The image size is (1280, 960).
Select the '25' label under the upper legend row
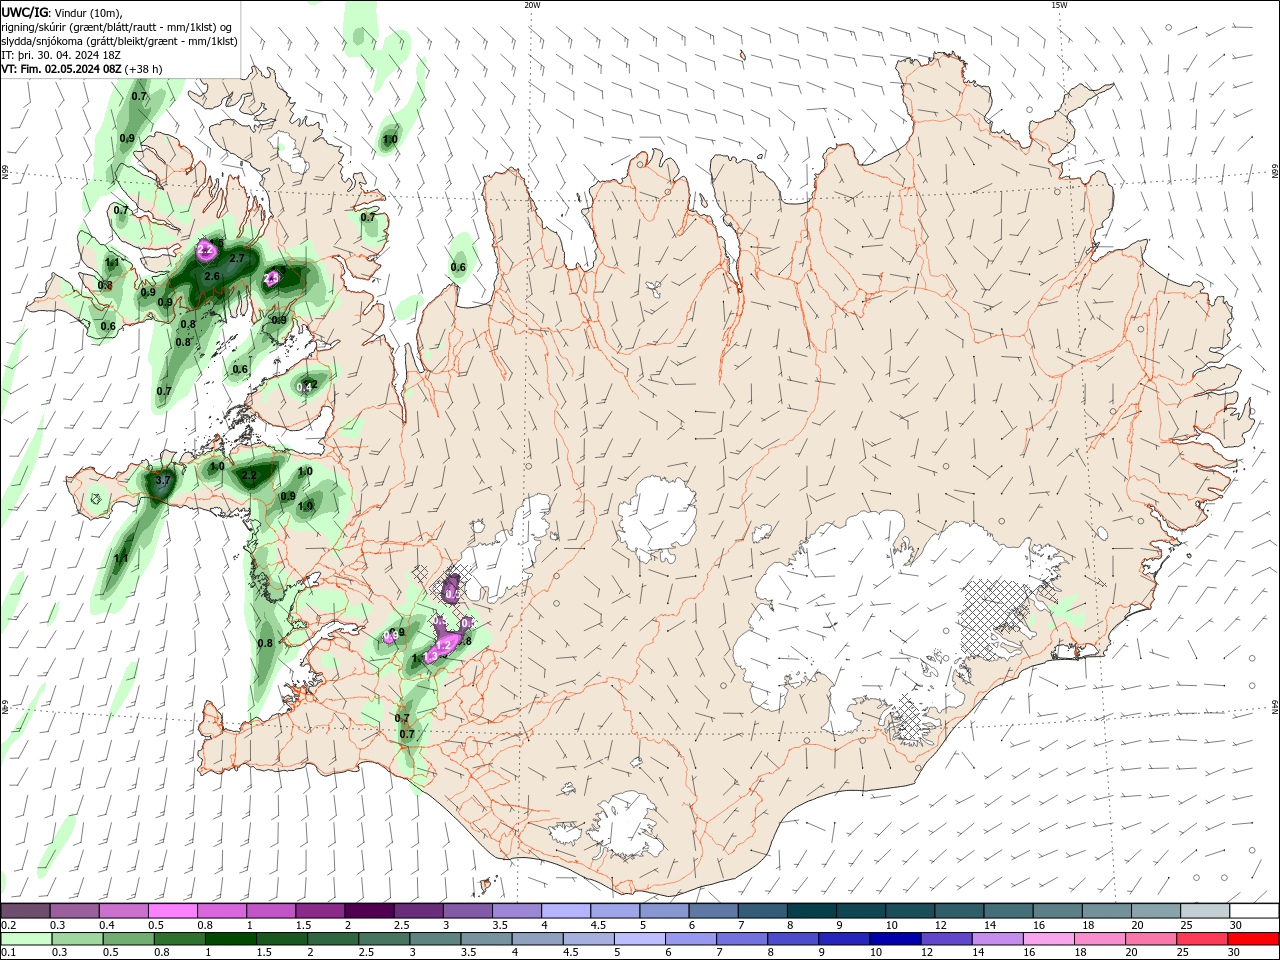click(1189, 925)
